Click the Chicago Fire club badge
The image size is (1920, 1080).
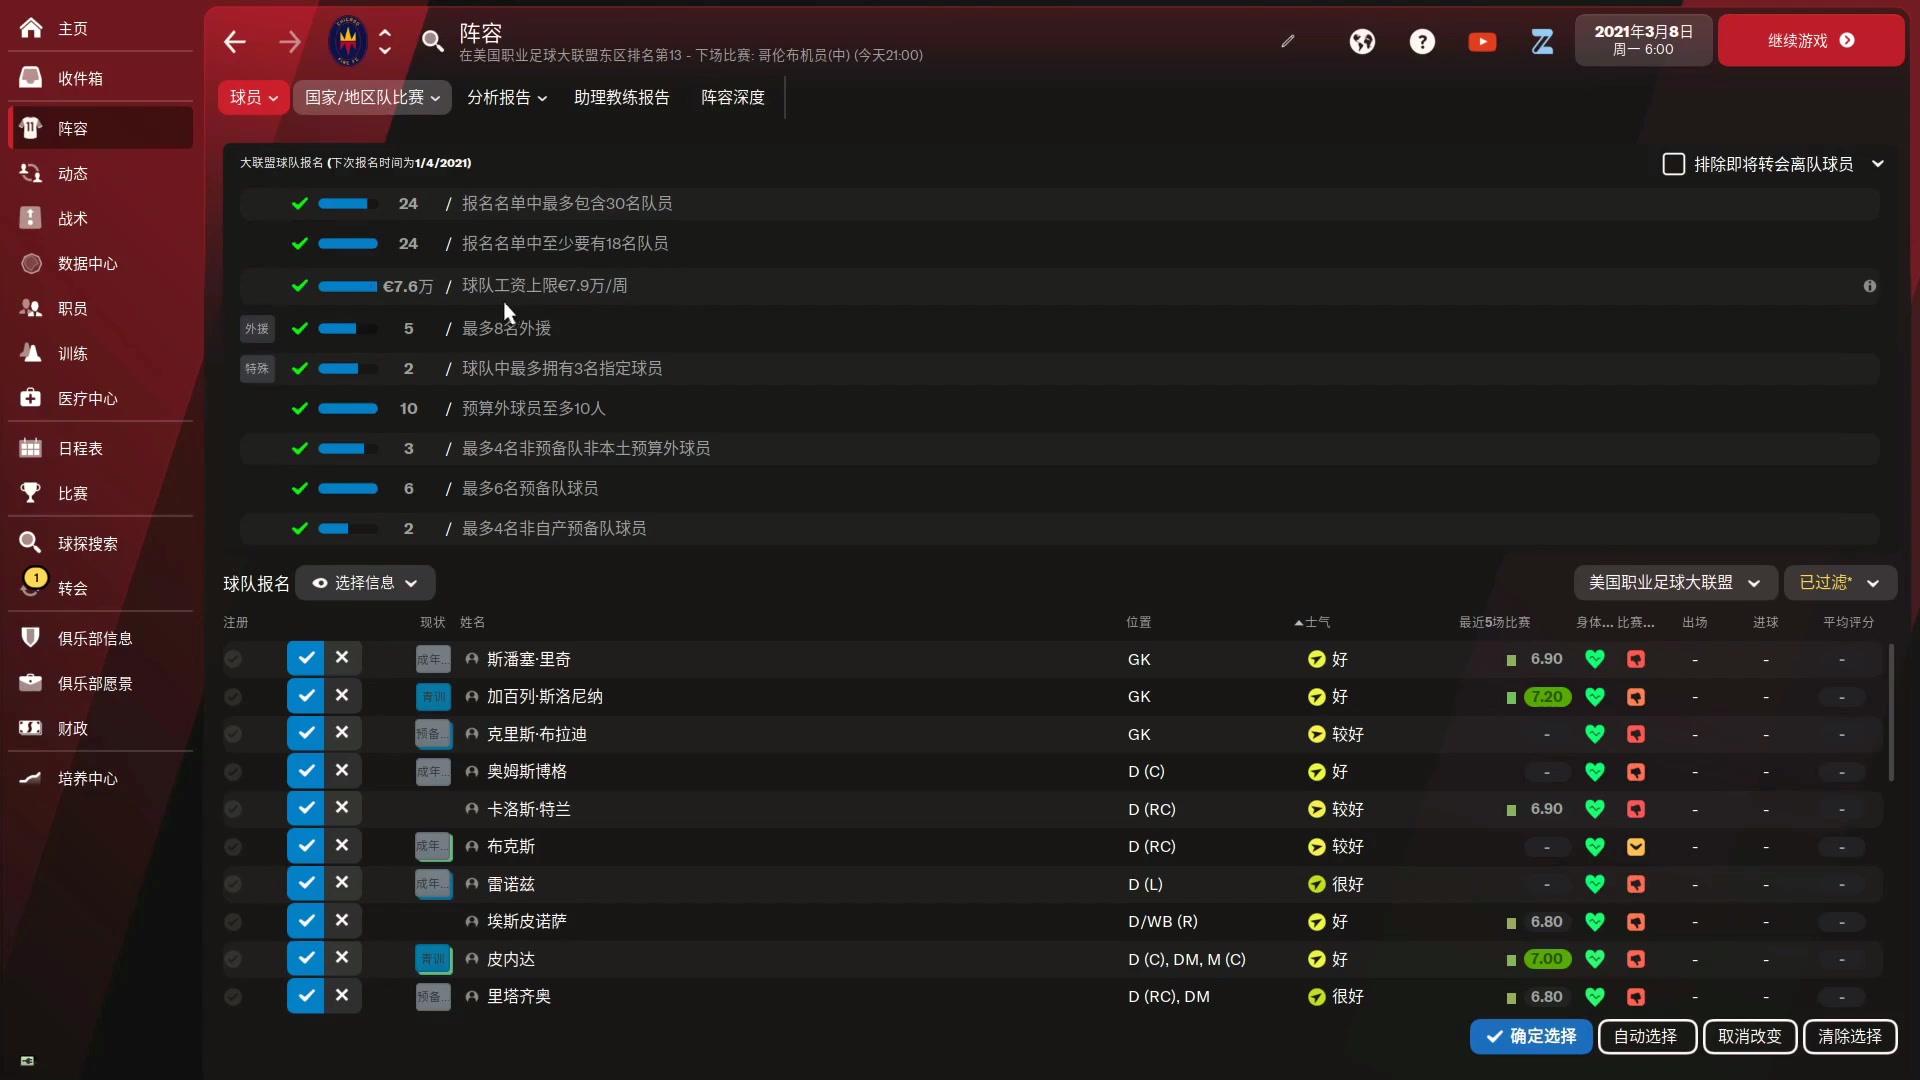coord(348,41)
